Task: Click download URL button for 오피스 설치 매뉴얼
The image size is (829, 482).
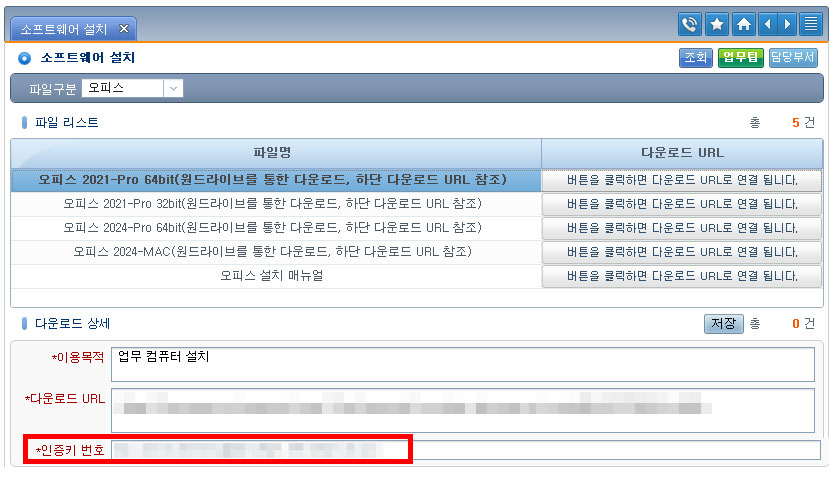Action: click(682, 276)
